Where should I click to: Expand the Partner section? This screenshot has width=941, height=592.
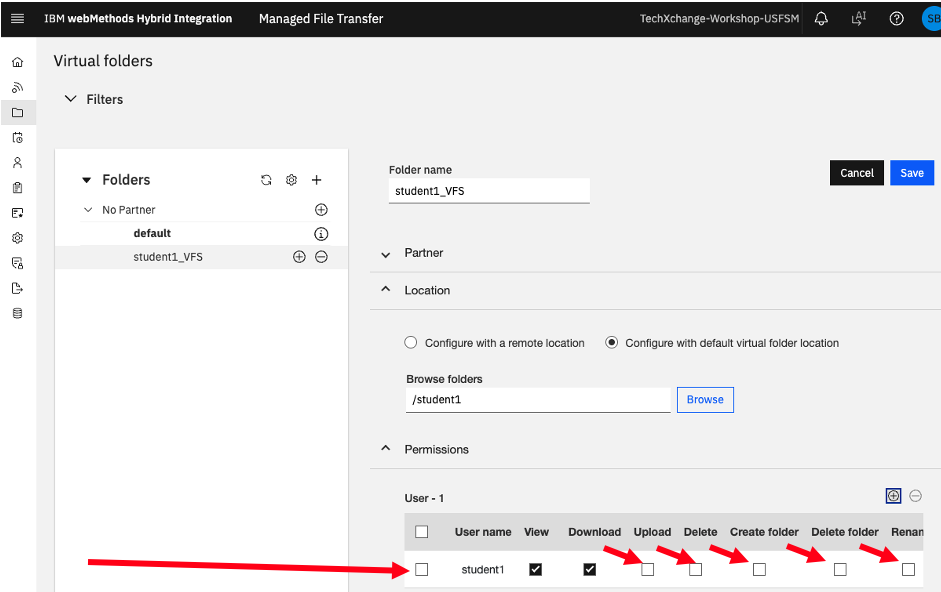[x=385, y=255]
